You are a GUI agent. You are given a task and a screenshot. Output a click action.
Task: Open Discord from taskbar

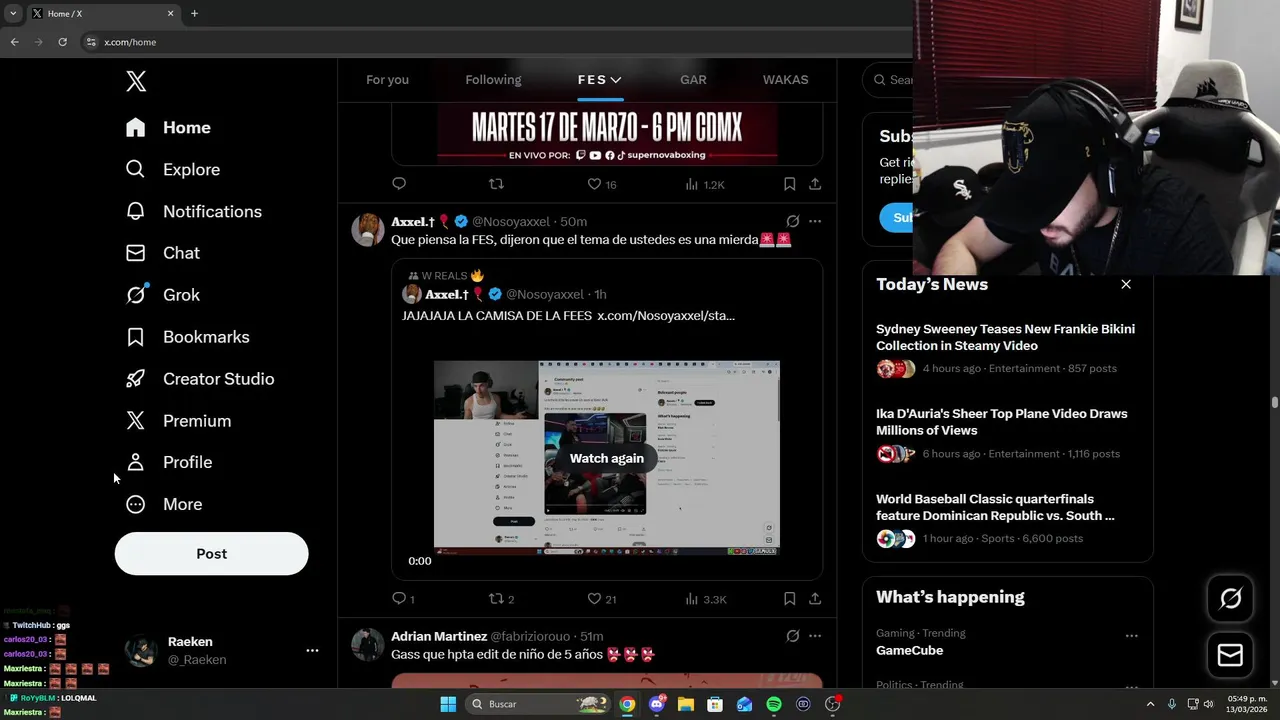click(657, 704)
